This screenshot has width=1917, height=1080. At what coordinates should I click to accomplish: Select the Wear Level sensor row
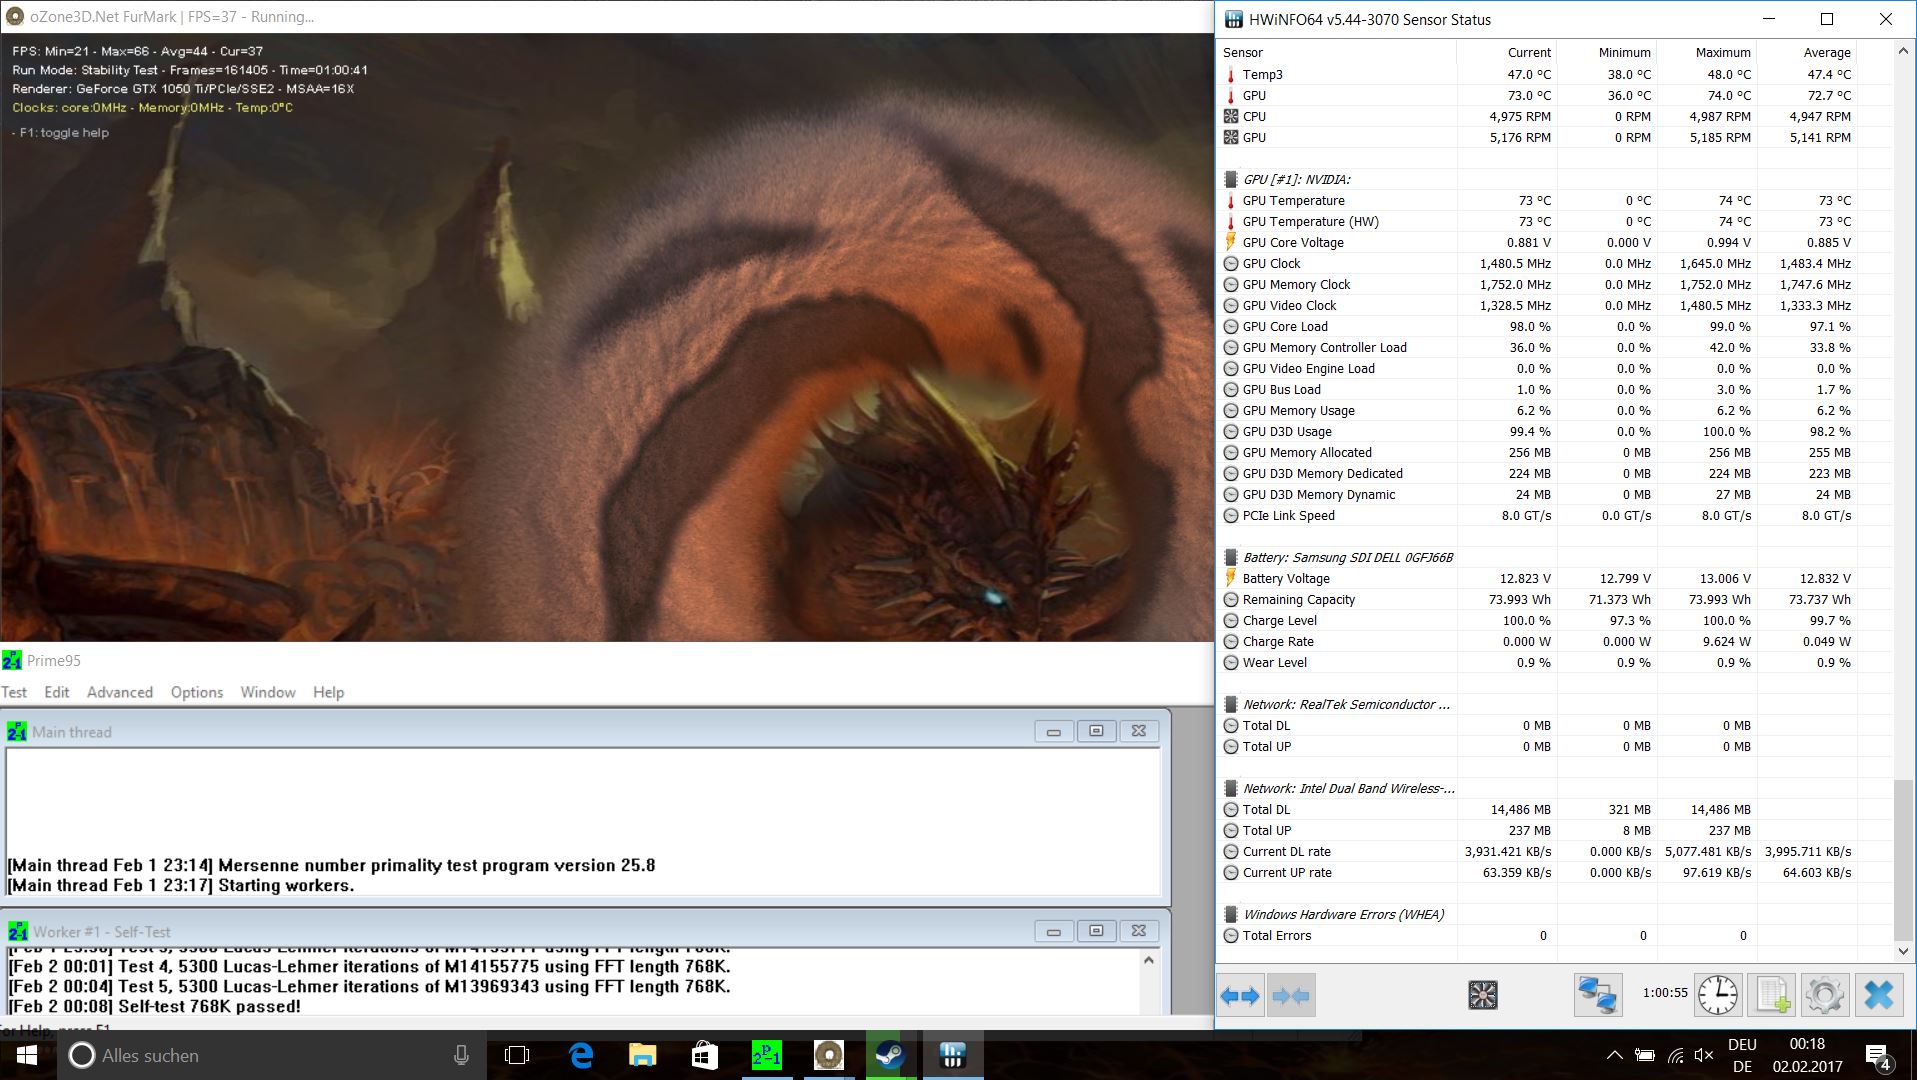(1553, 662)
